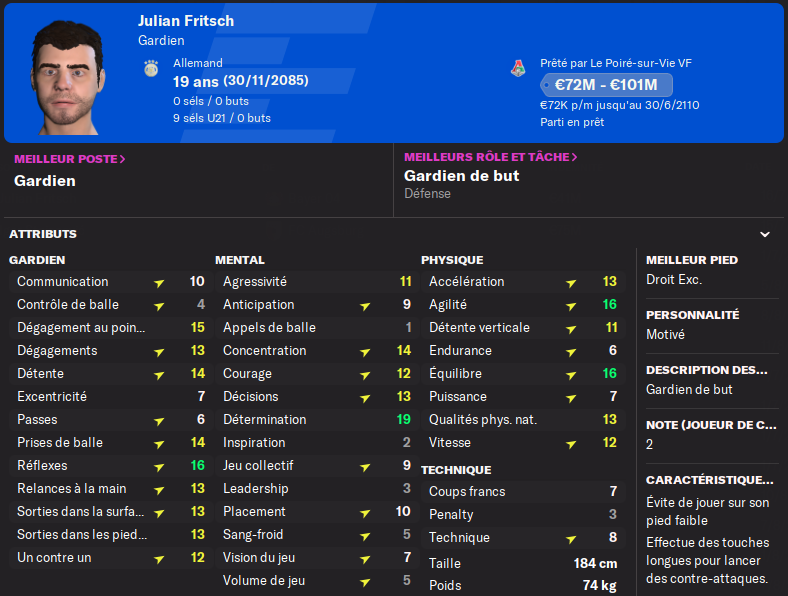Click the yellow arrow beside Communication
Image resolution: width=788 pixels, height=596 pixels.
point(159,283)
